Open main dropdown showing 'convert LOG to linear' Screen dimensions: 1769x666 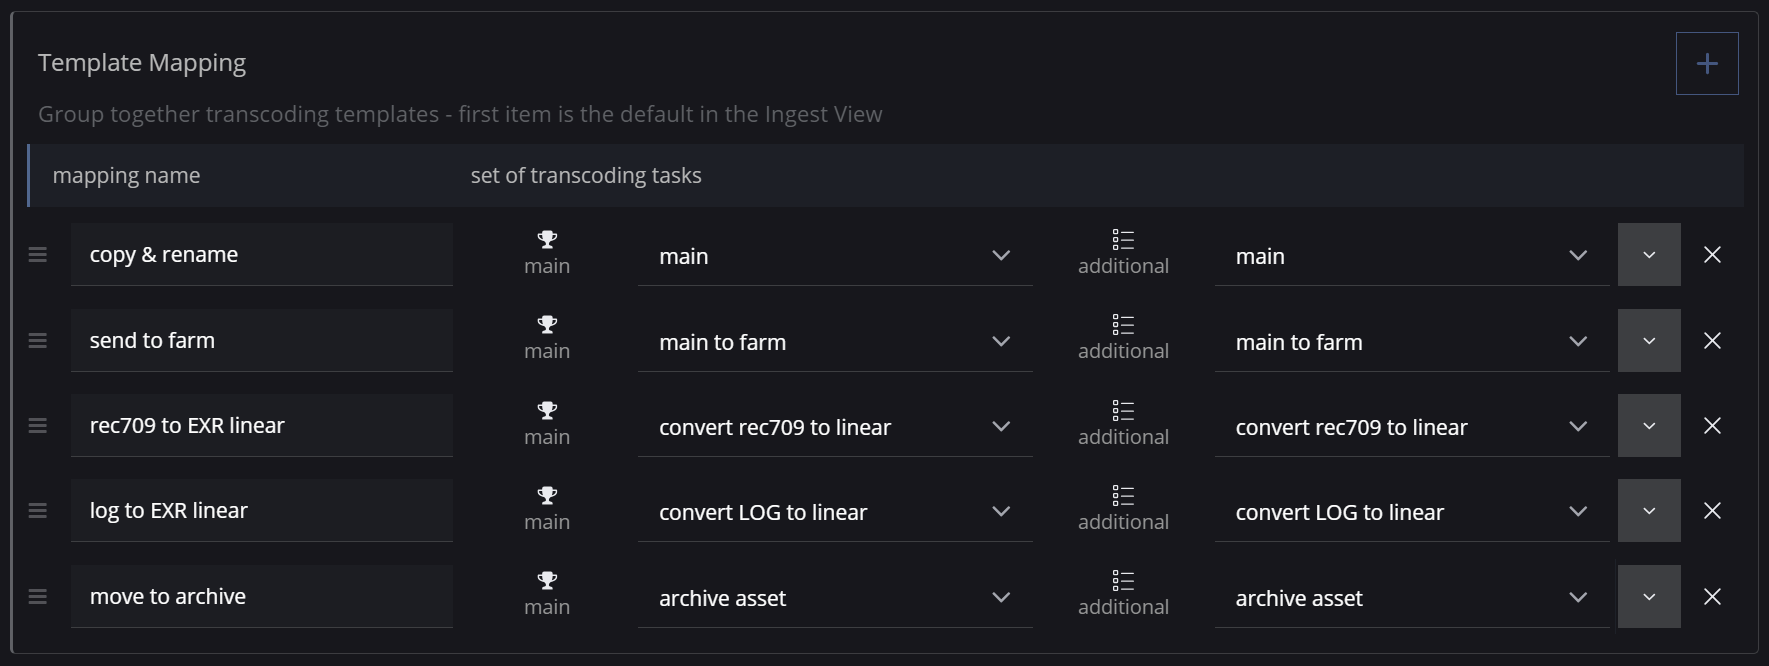point(834,512)
